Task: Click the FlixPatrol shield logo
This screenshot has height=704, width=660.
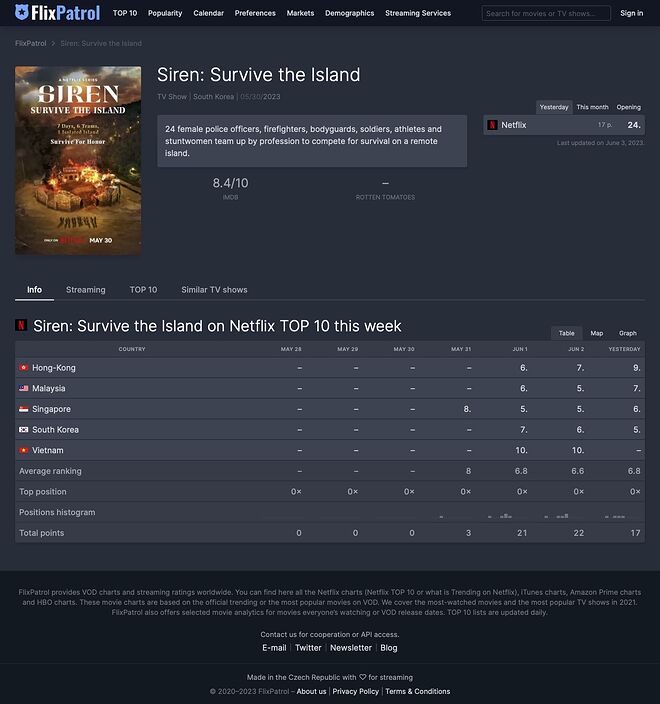Action: (22, 12)
